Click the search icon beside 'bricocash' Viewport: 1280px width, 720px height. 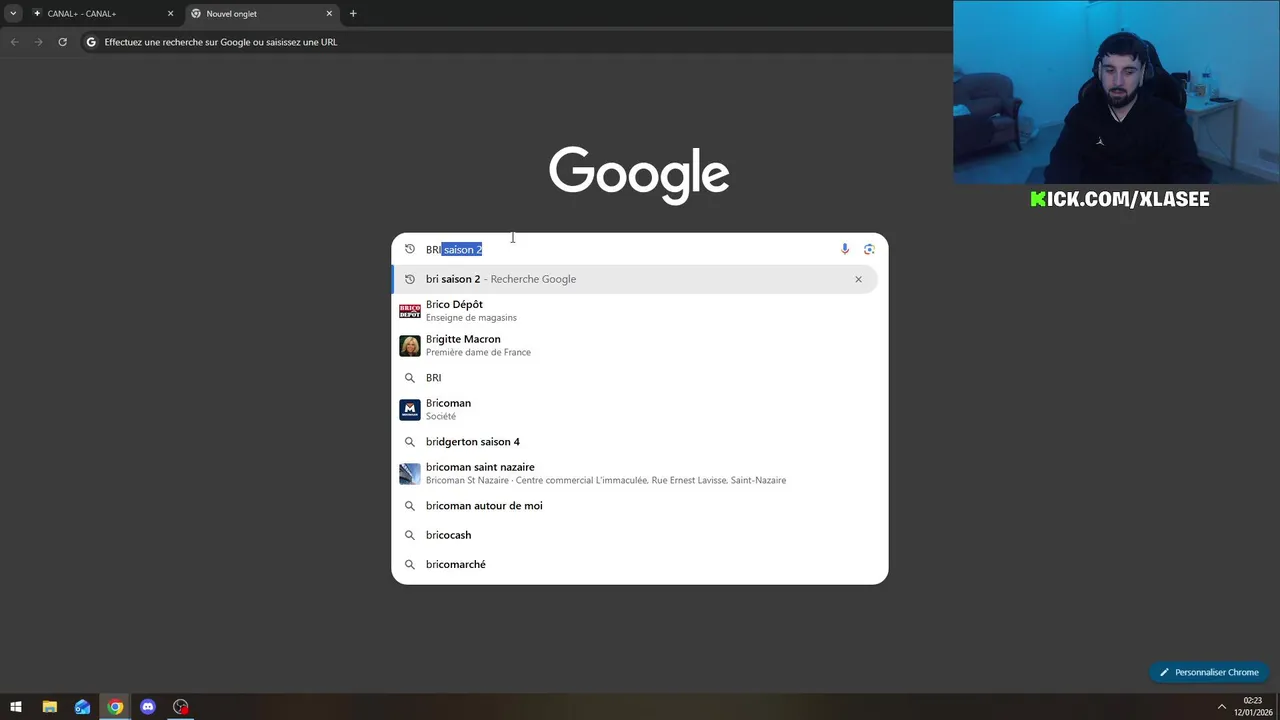click(x=409, y=535)
